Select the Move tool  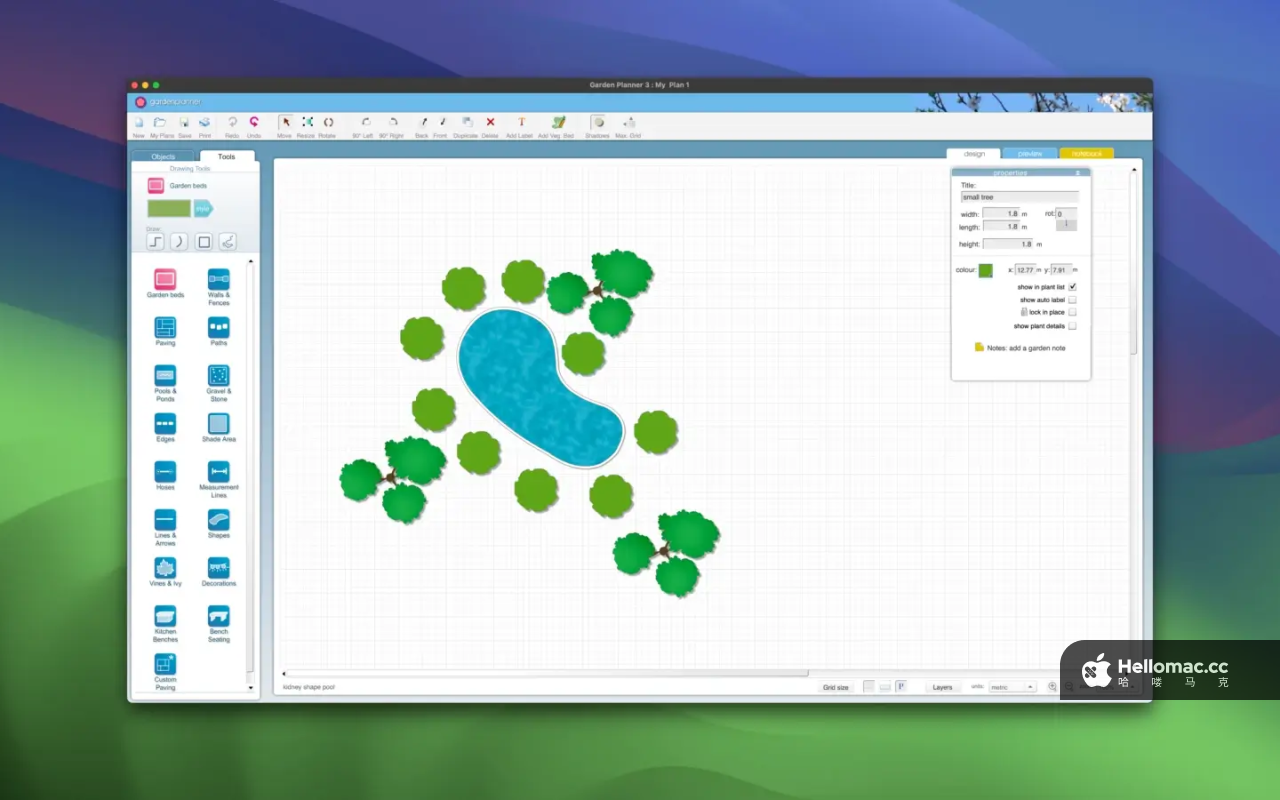click(285, 123)
